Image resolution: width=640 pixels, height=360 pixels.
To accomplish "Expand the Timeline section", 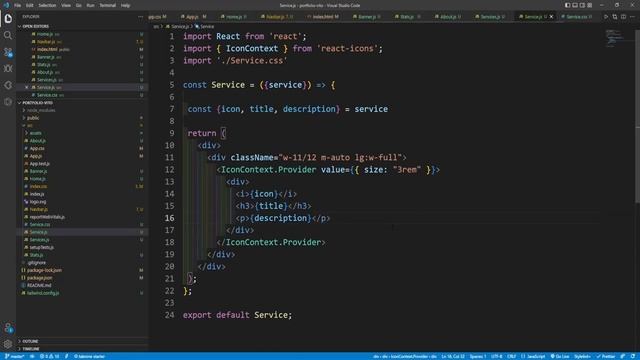I will click(82, 349).
